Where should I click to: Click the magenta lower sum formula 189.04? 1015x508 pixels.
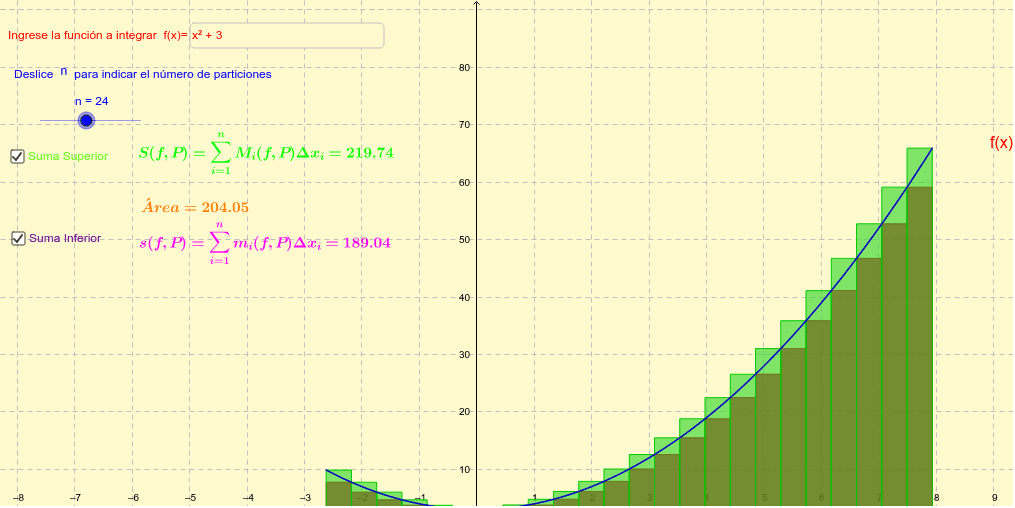tap(265, 243)
